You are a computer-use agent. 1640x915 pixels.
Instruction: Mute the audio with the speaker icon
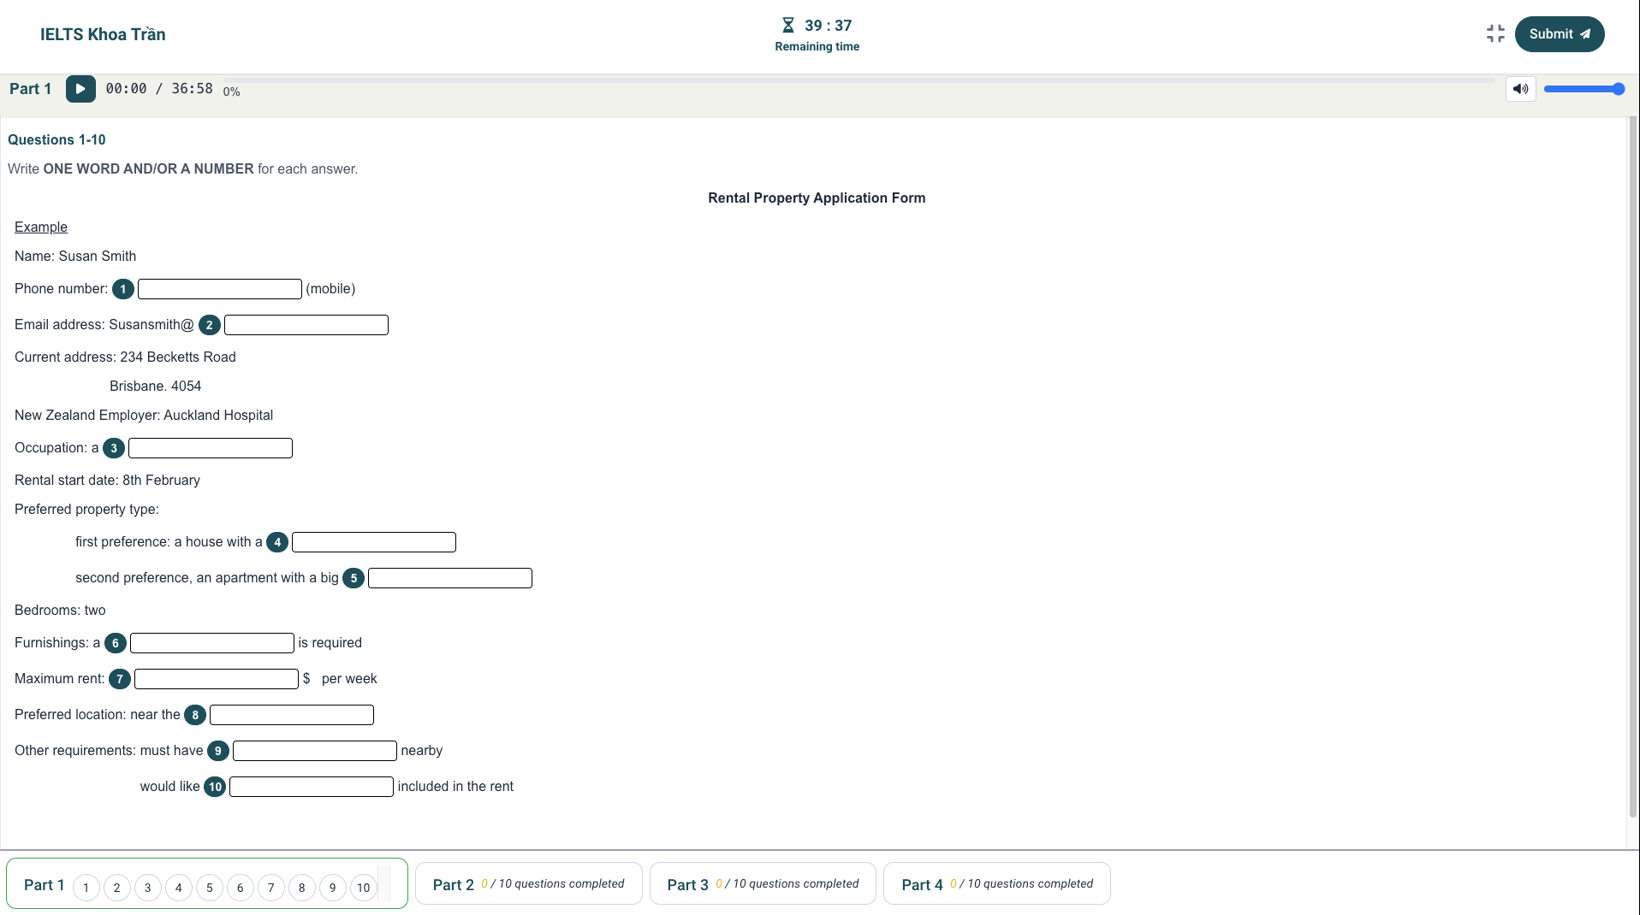click(1520, 89)
